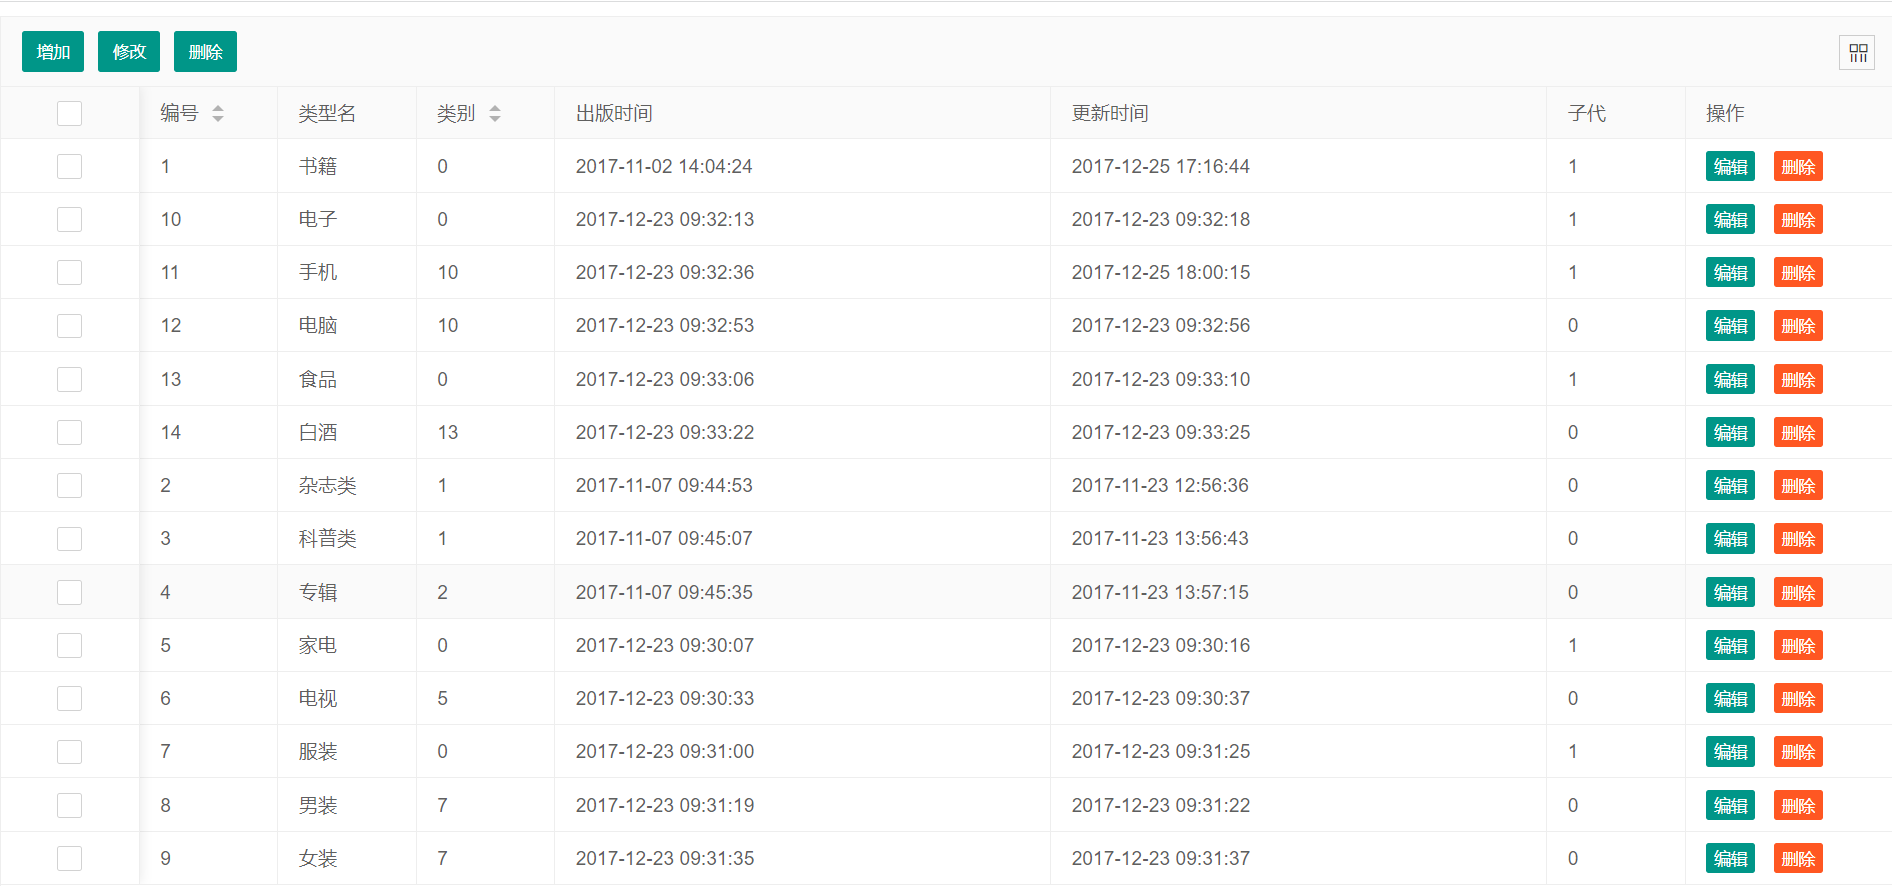Tick the checkbox in 手机 row
The width and height of the screenshot is (1892, 886).
70,272
